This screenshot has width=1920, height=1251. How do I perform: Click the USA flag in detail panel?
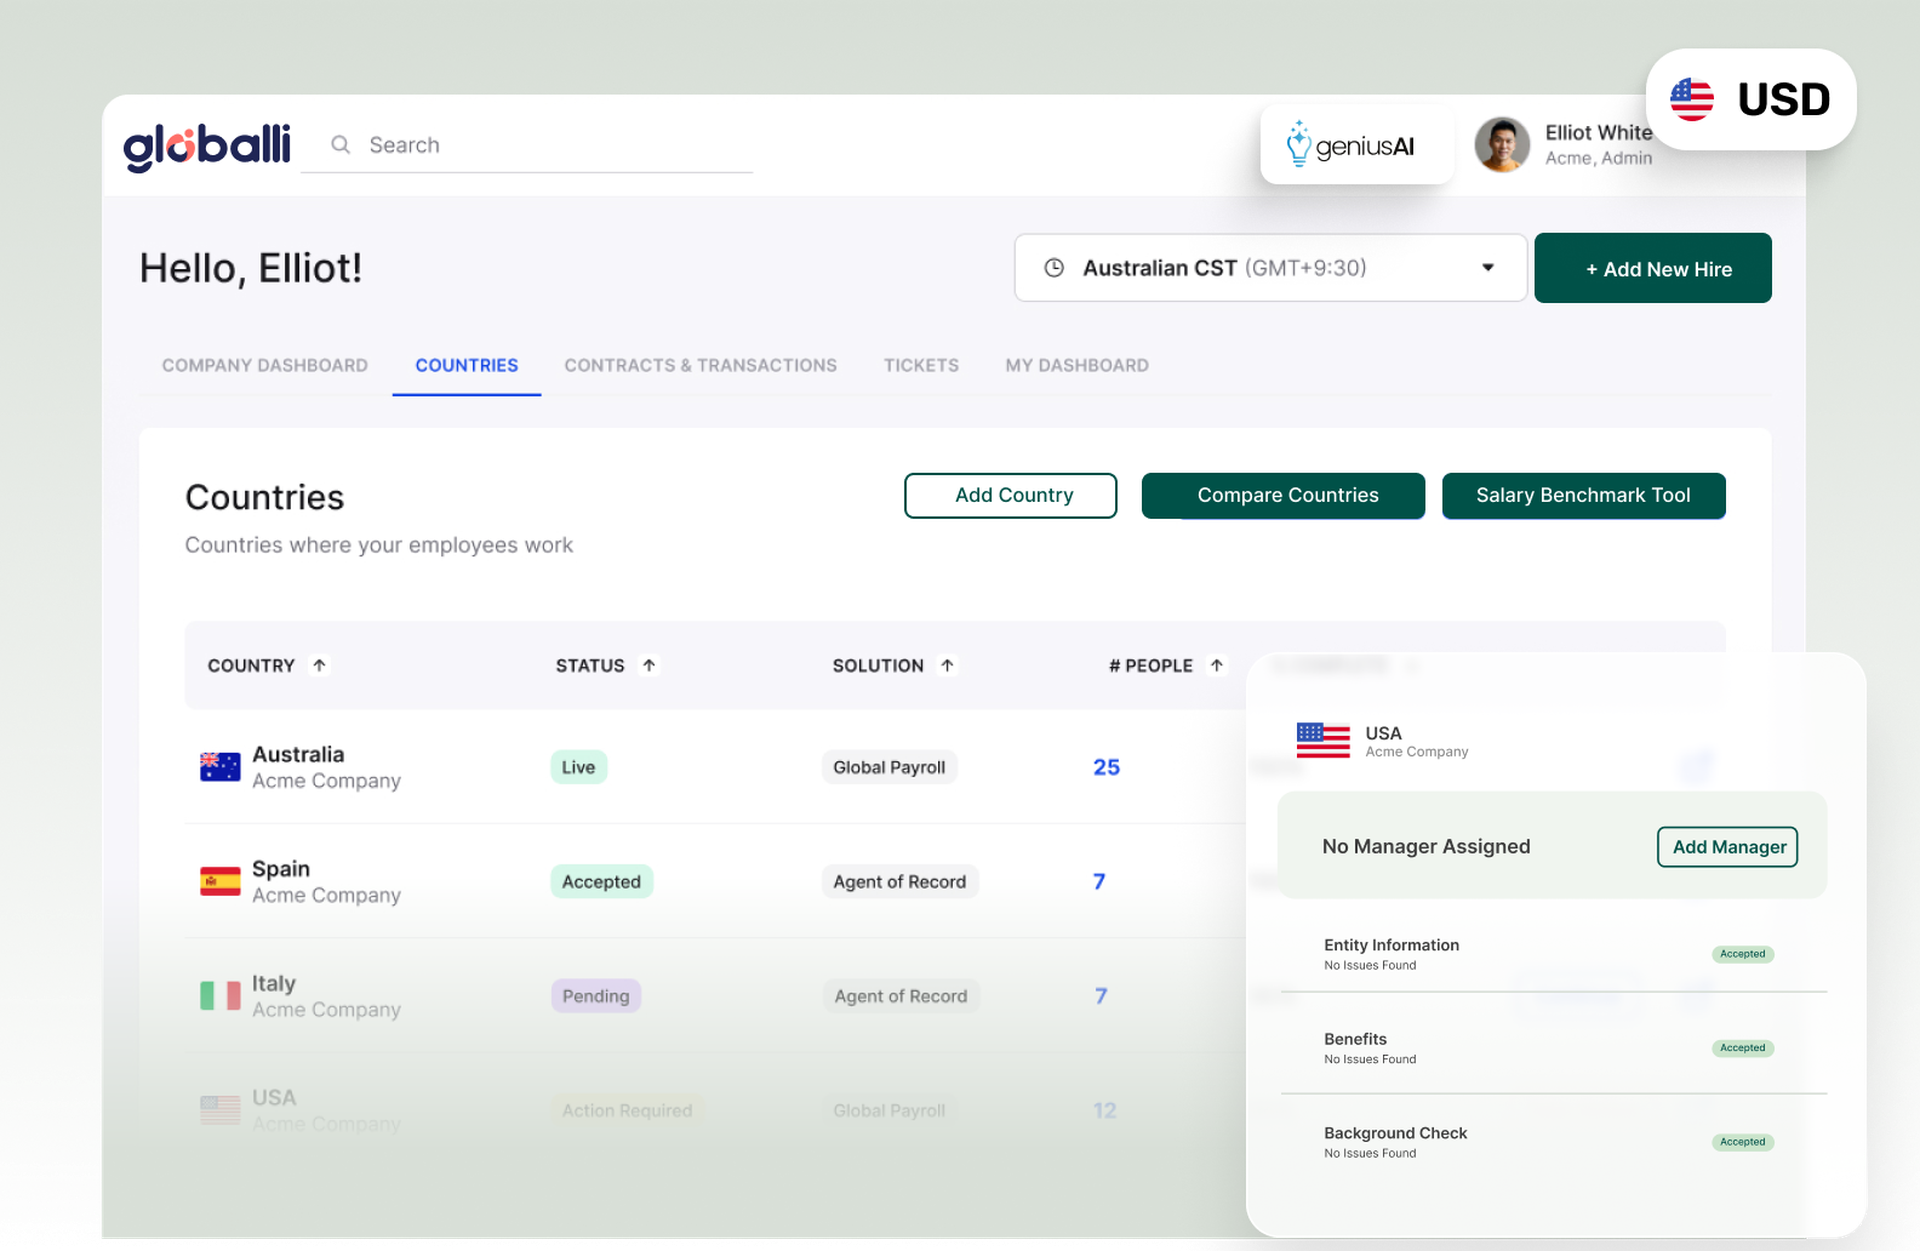coord(1322,740)
